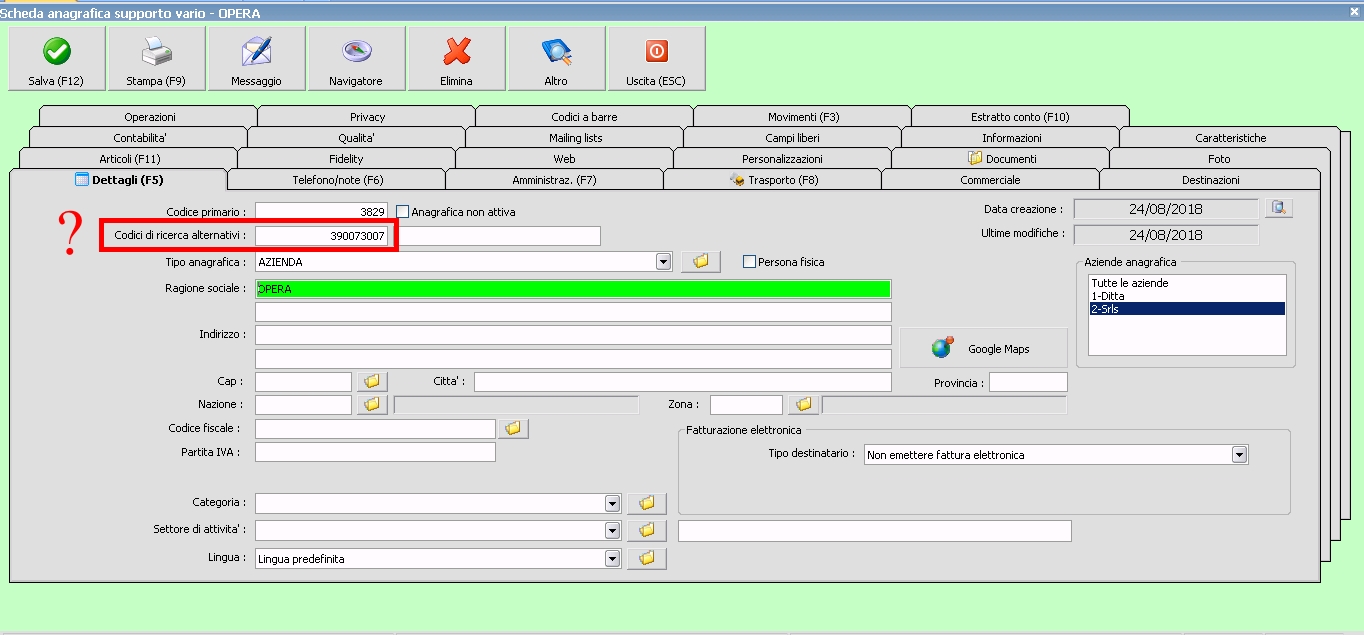The height and width of the screenshot is (635, 1364).
Task: Open the Navigatore compass button
Action: (x=356, y=59)
